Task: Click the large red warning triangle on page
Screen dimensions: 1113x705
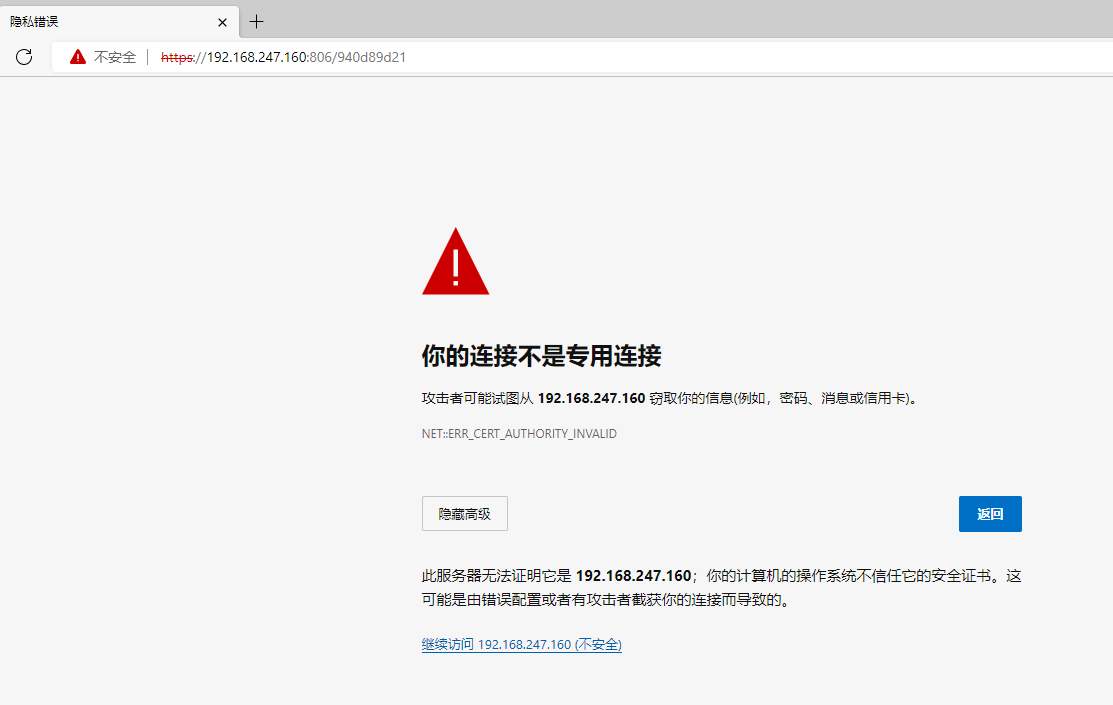Action: [456, 262]
